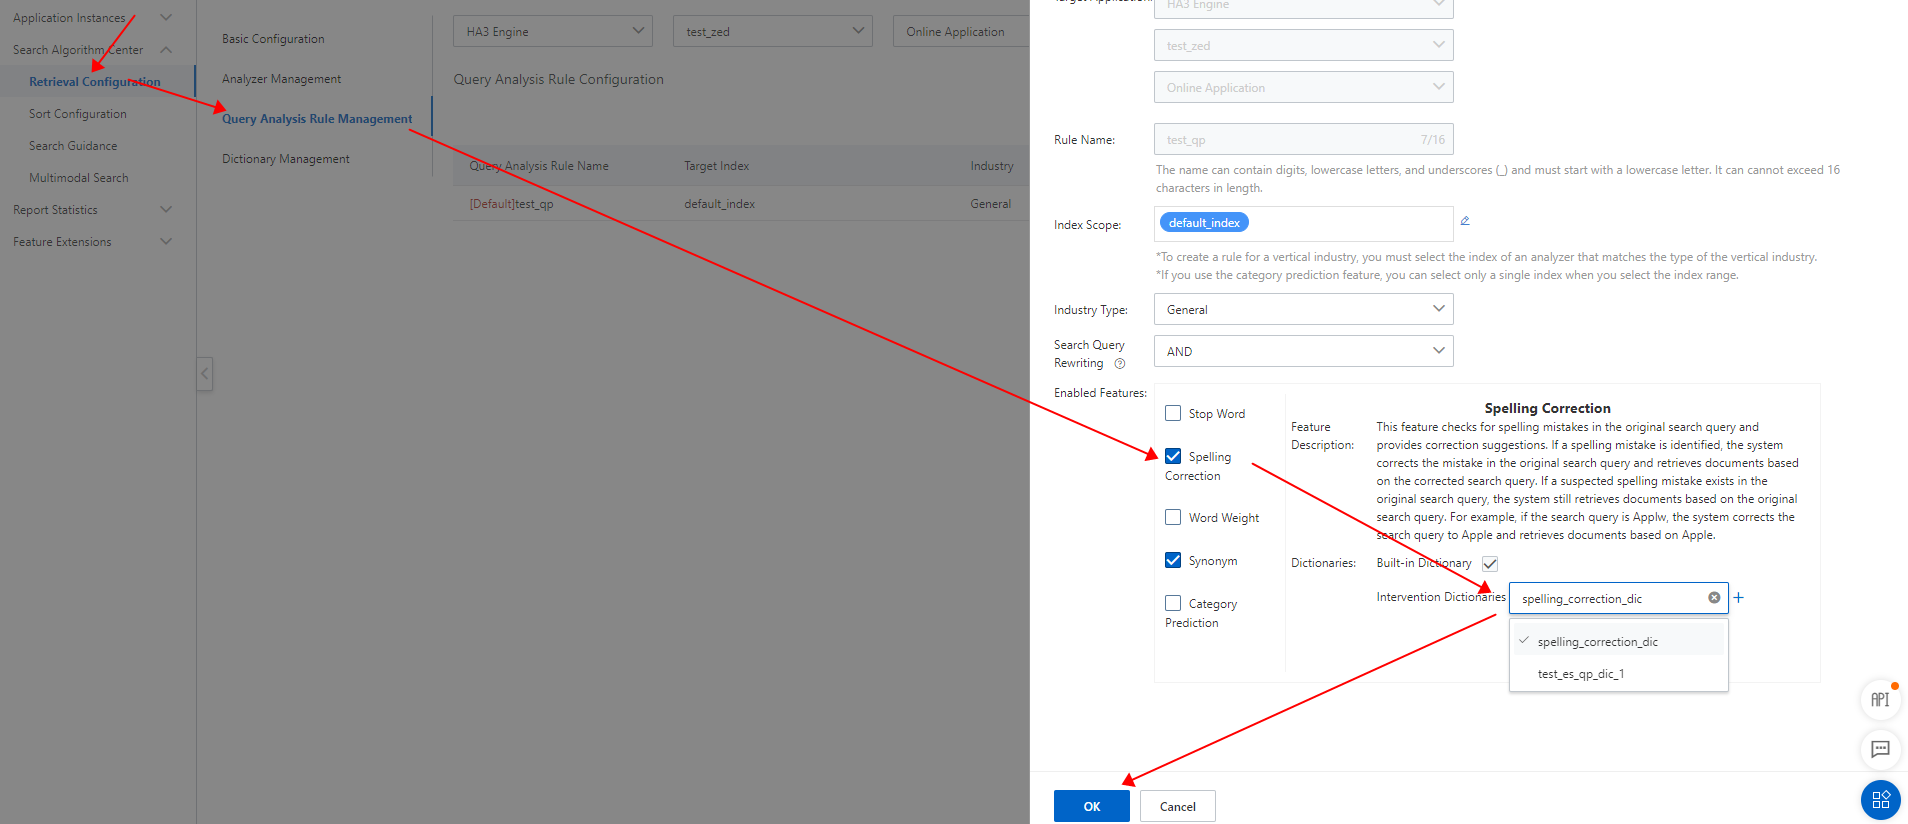Viewport: 1908px width, 824px height.
Task: Select spelling_correction_dic from the dropdown list
Action: [x=1618, y=641]
